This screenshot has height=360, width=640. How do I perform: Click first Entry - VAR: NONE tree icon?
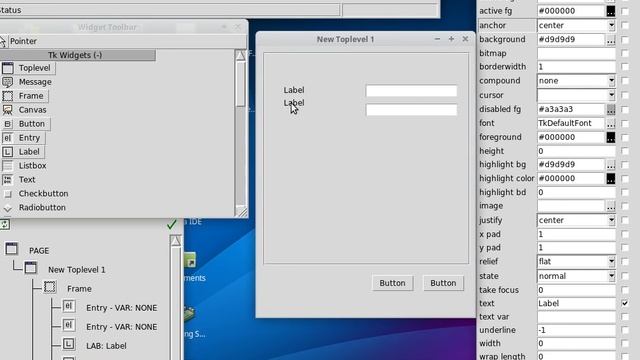tap(69, 306)
